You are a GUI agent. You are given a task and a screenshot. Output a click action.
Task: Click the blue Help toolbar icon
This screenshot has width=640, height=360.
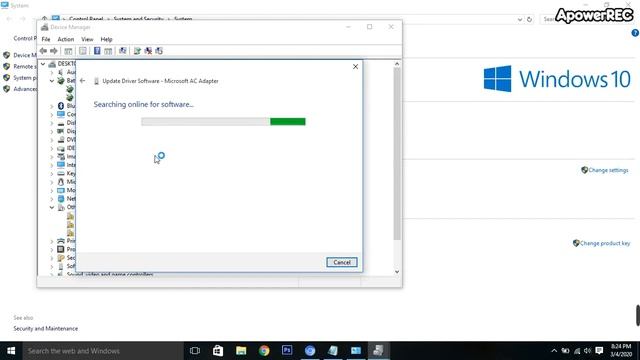tap(97, 51)
